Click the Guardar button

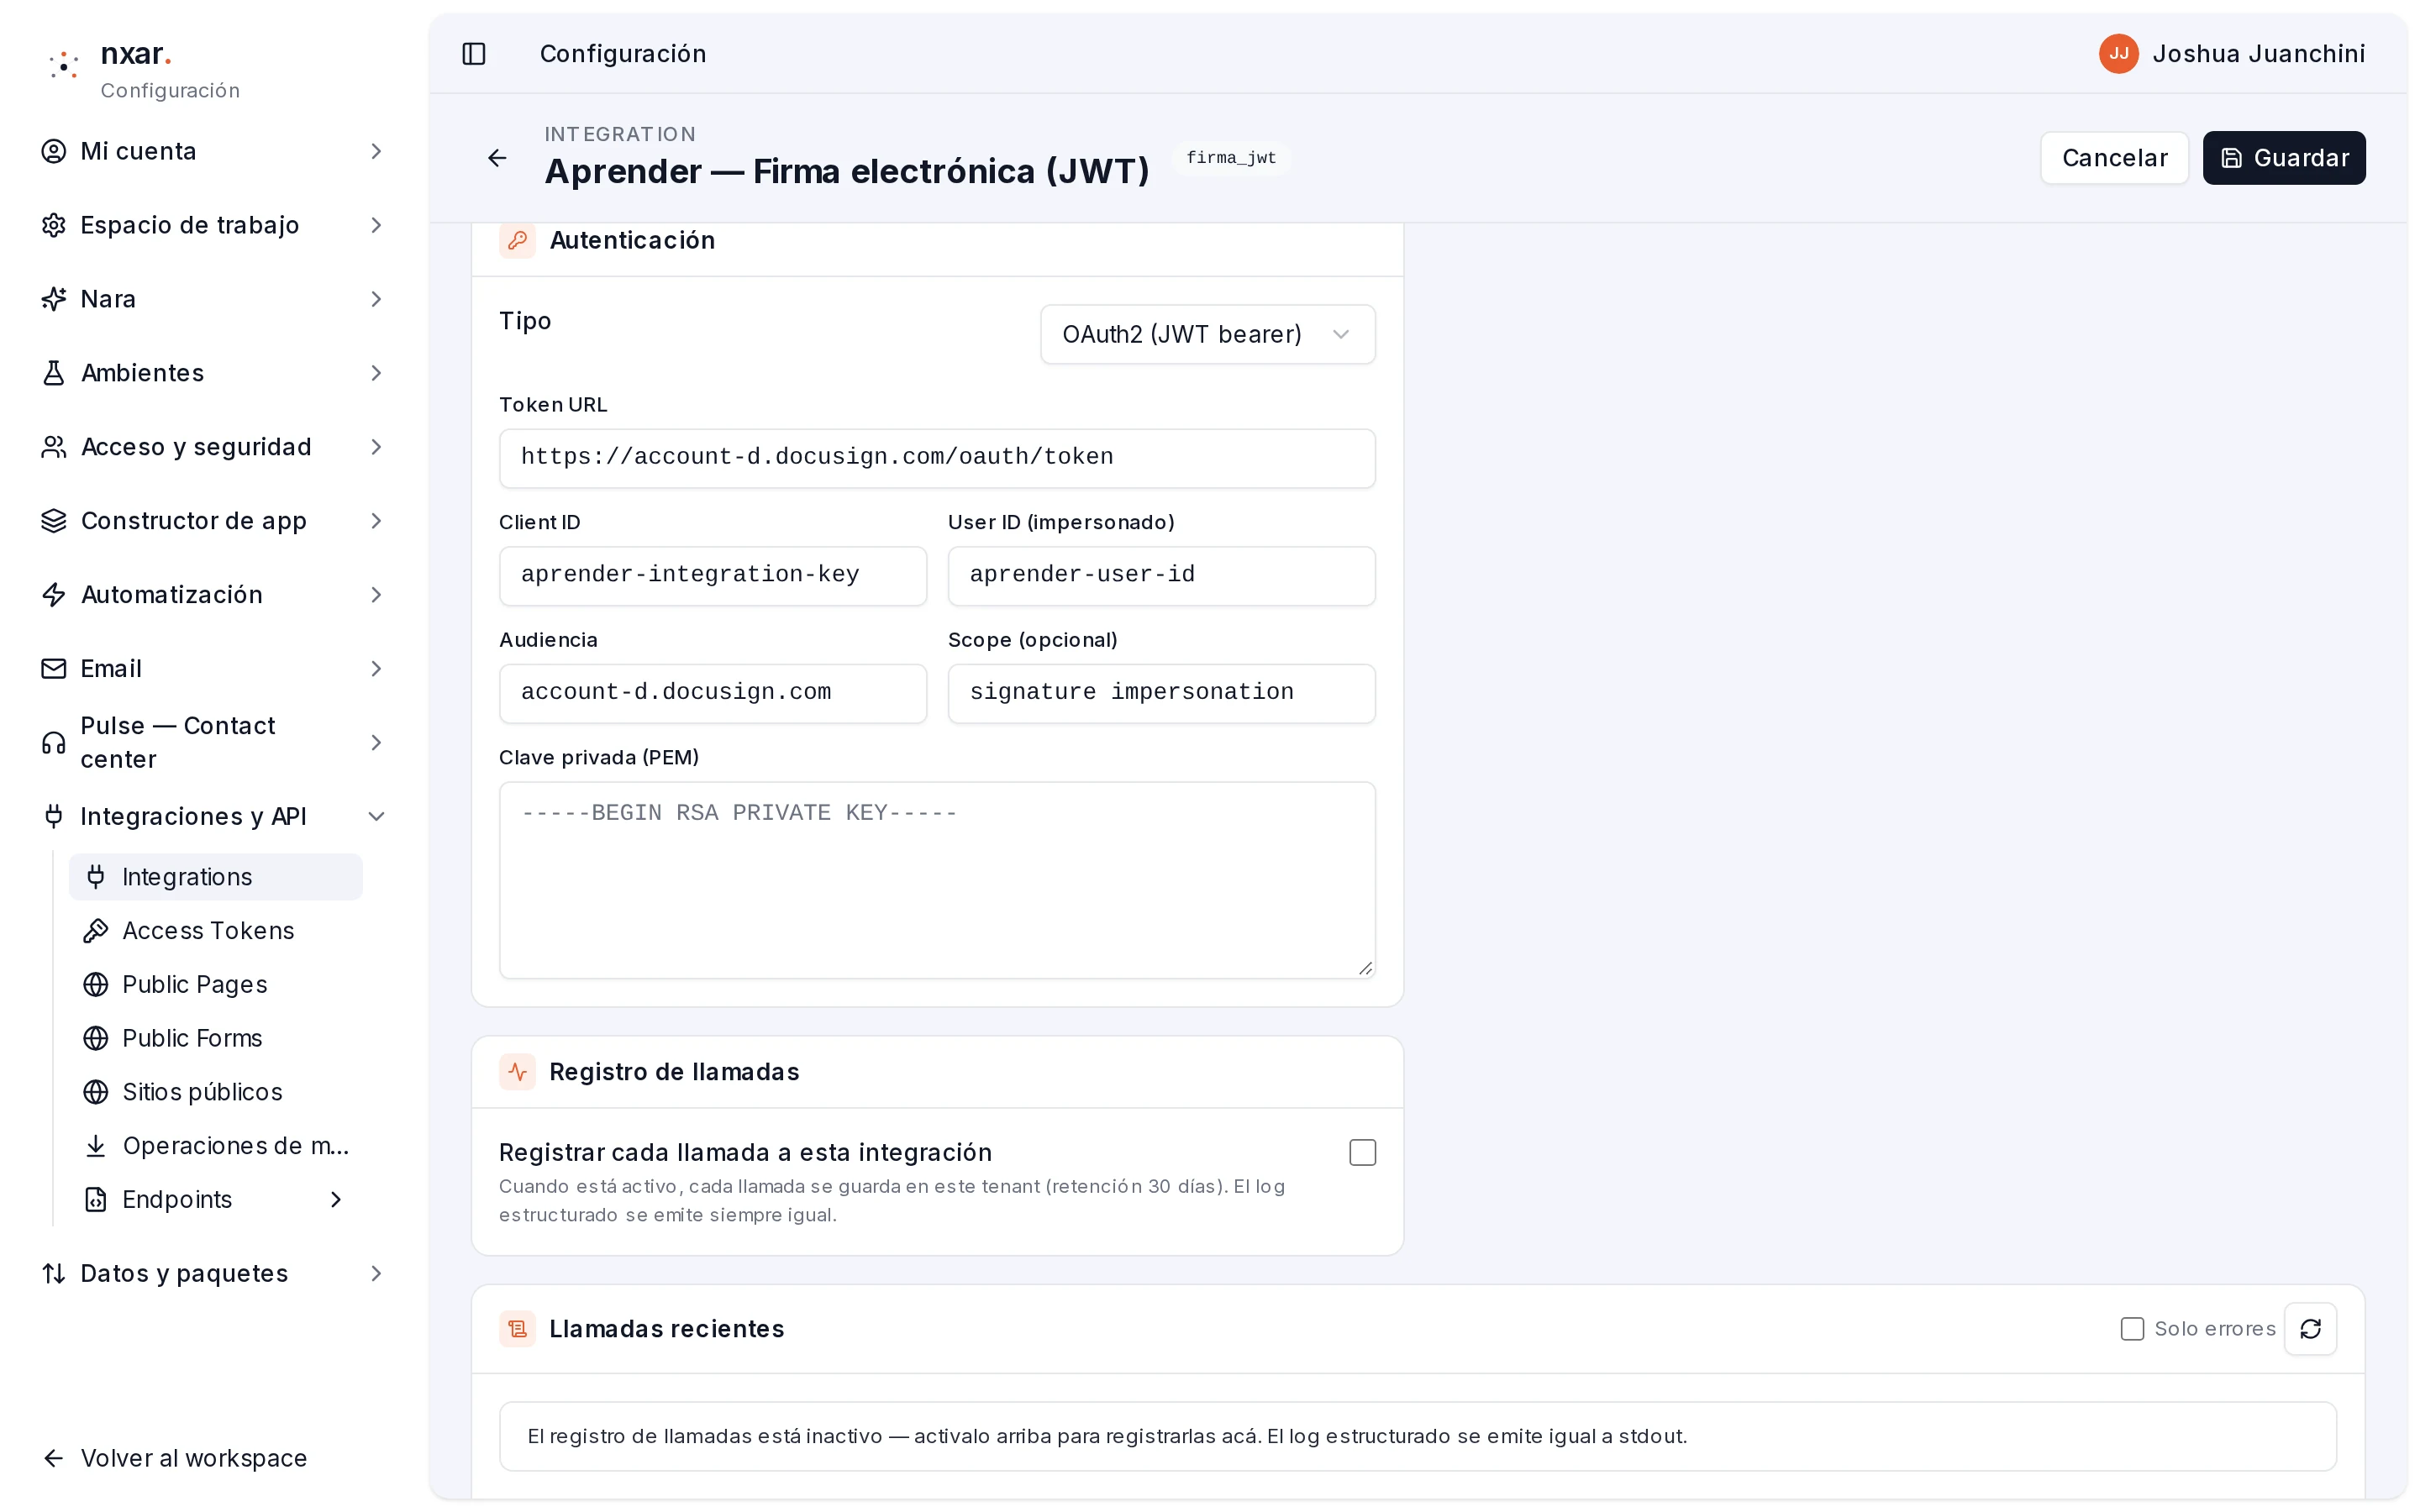point(2284,158)
